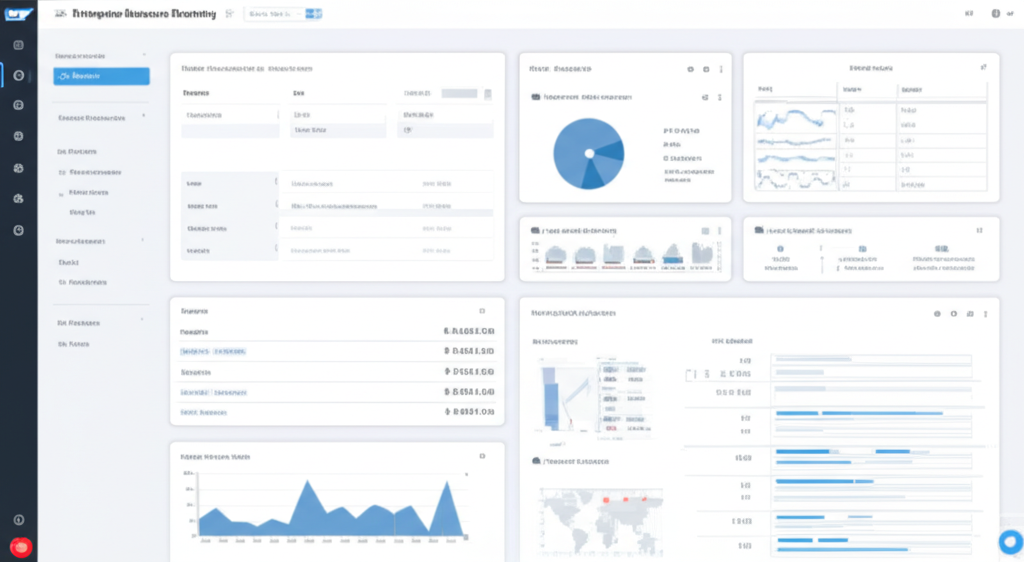This screenshot has height=562, width=1024.
Task: Expand the second navigation section via its chevron
Action: pyautogui.click(x=144, y=117)
